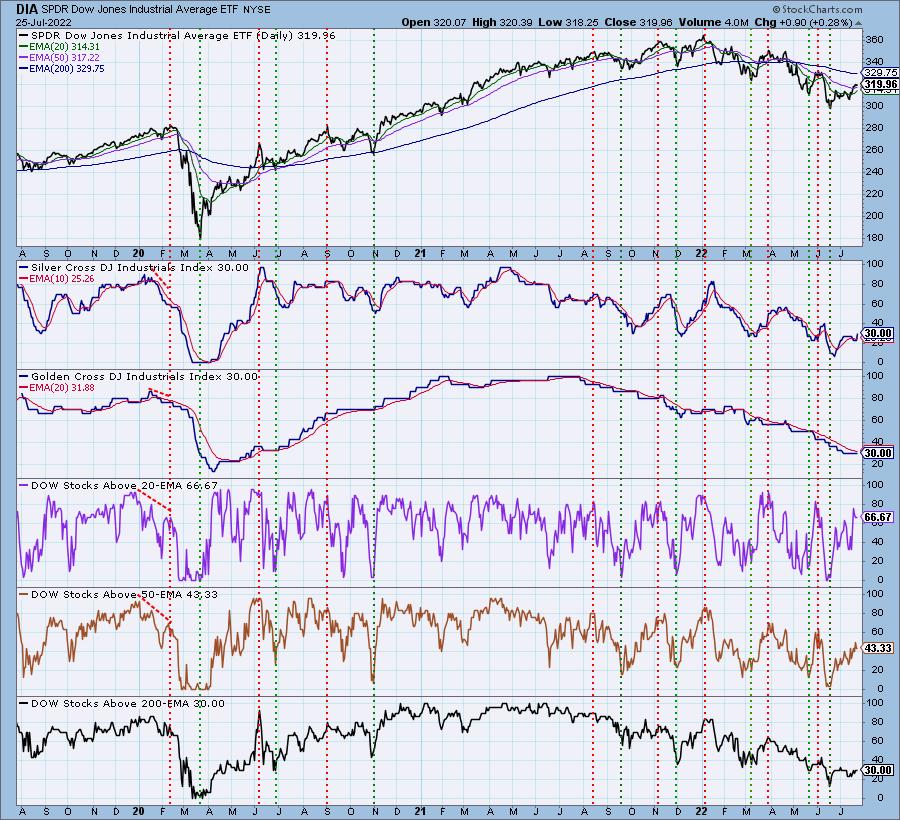Screen dimensions: 900x820
Task: Click the Low 318.25 value
Action: point(568,22)
